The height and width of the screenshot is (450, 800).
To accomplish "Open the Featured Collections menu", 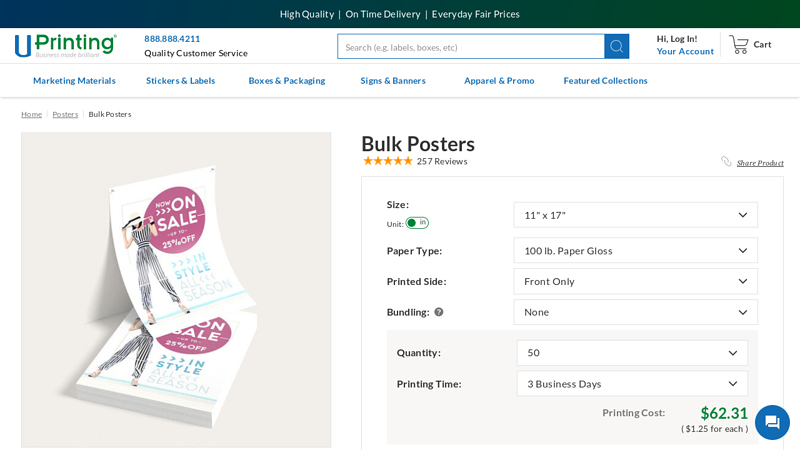I will pos(605,81).
